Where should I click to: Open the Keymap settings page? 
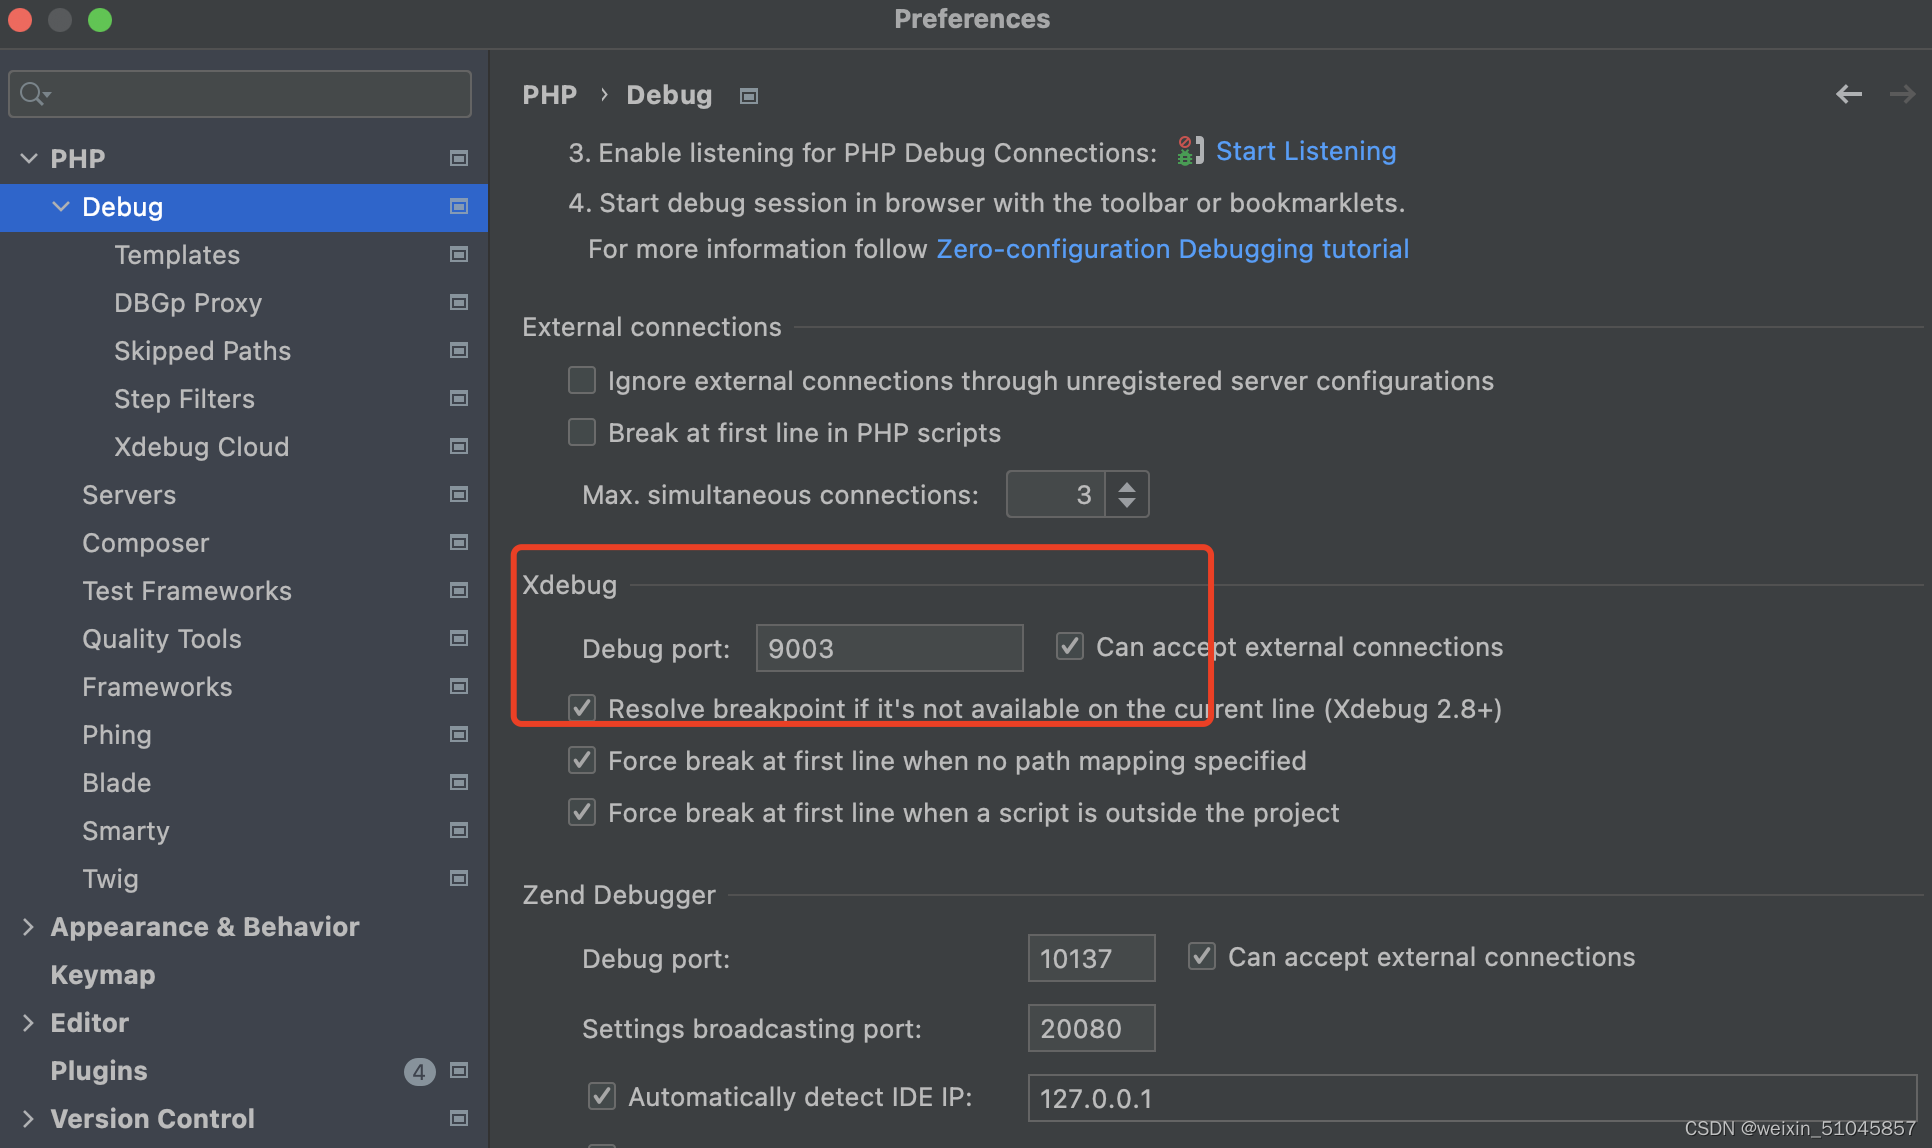click(102, 974)
